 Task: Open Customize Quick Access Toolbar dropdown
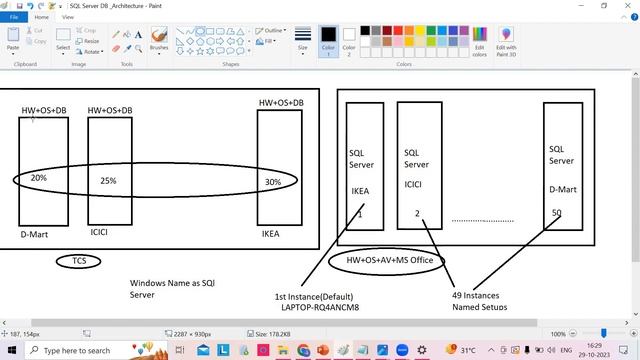(x=60, y=6)
